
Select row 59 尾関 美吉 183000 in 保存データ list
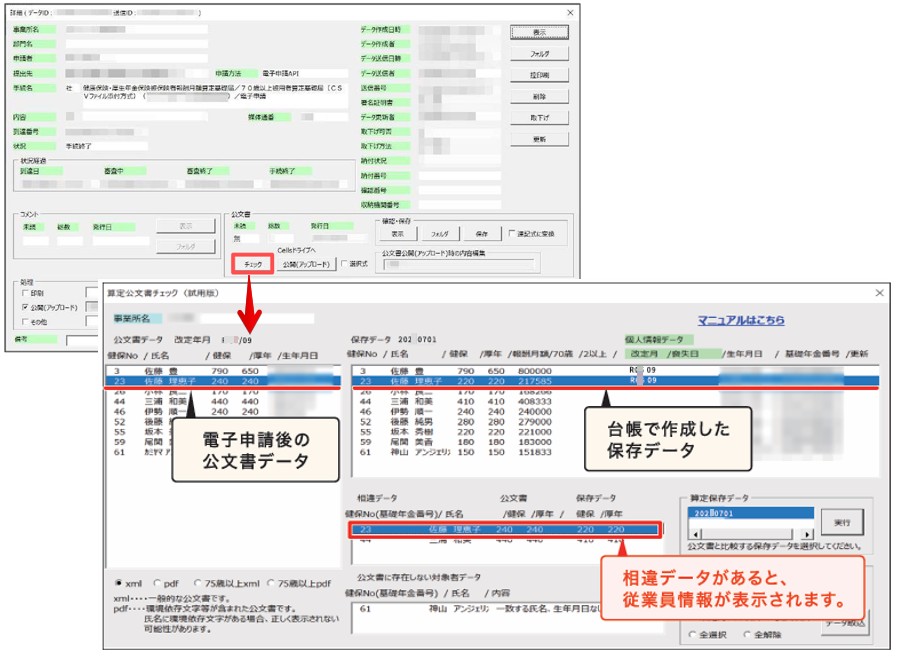(615, 442)
